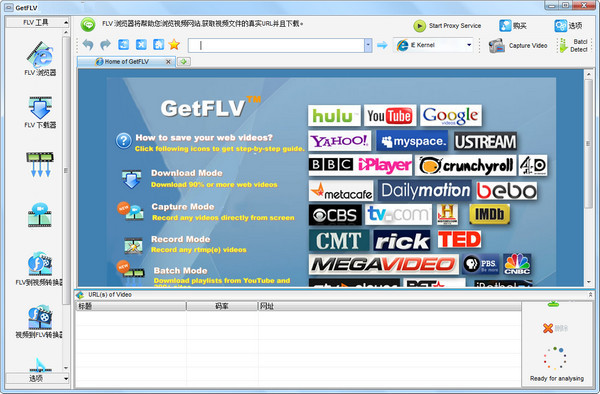Open the FLV 浏览器 tool in sidebar

40,59
